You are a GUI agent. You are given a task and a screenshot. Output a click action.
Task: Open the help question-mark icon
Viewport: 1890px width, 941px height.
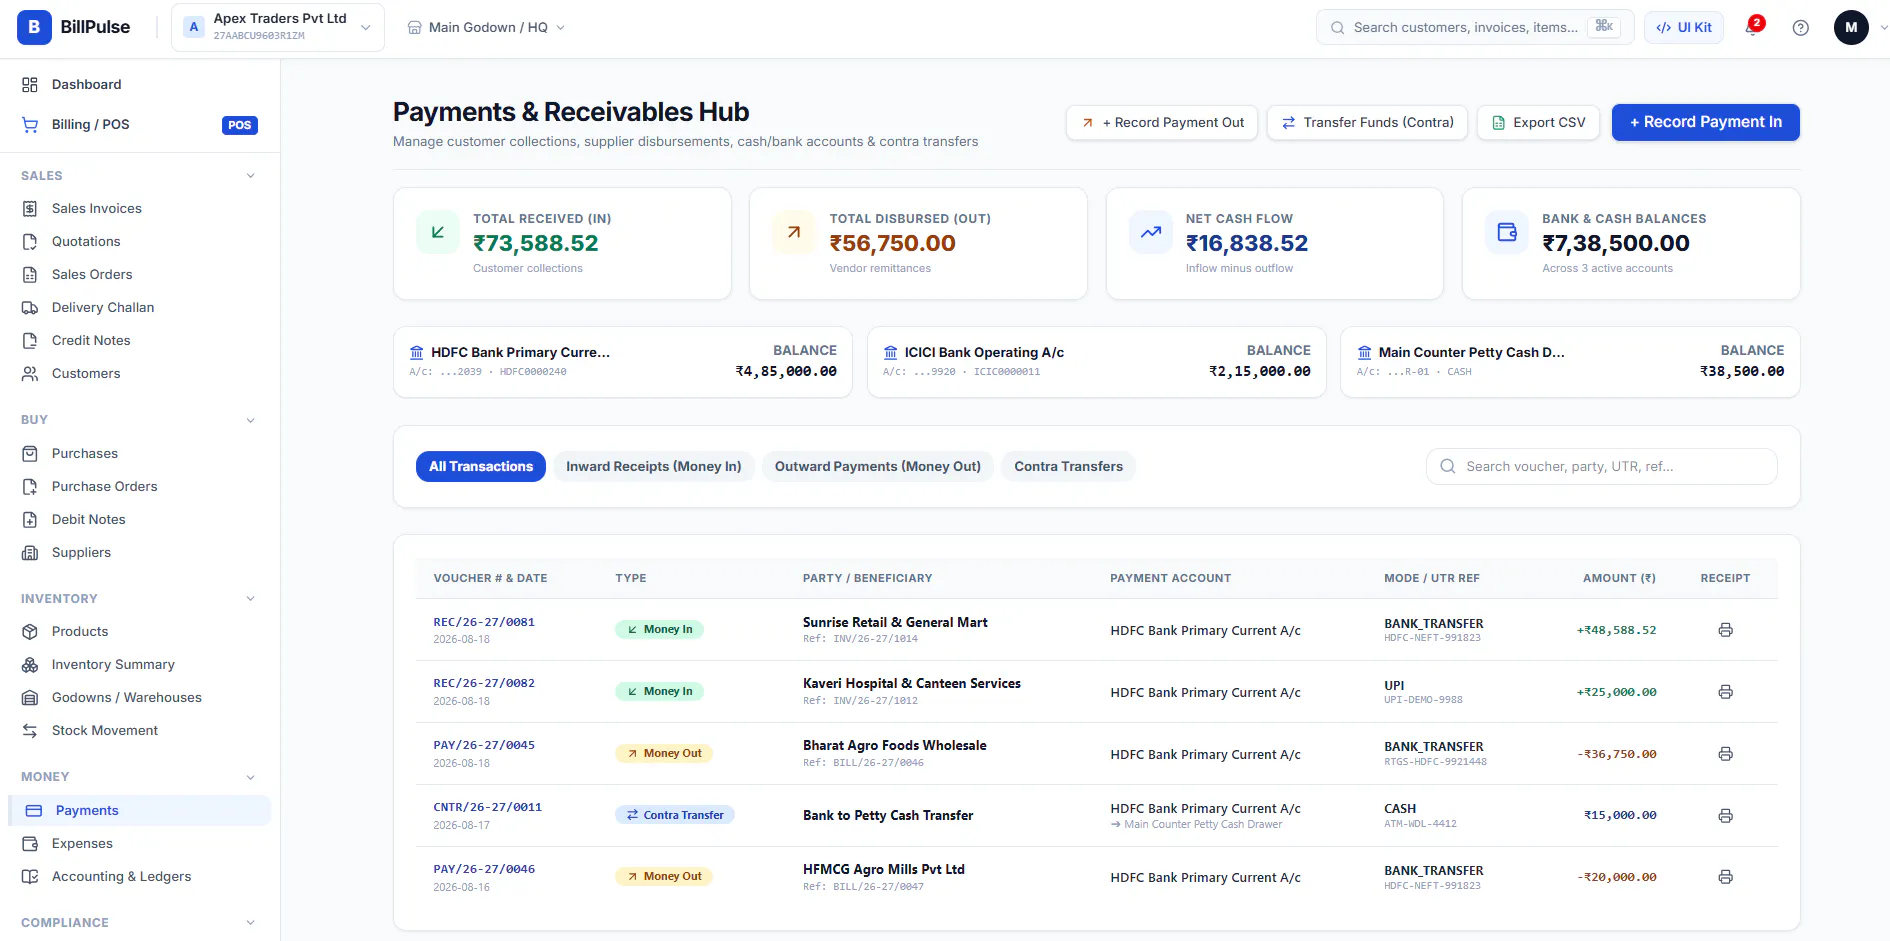[1800, 28]
